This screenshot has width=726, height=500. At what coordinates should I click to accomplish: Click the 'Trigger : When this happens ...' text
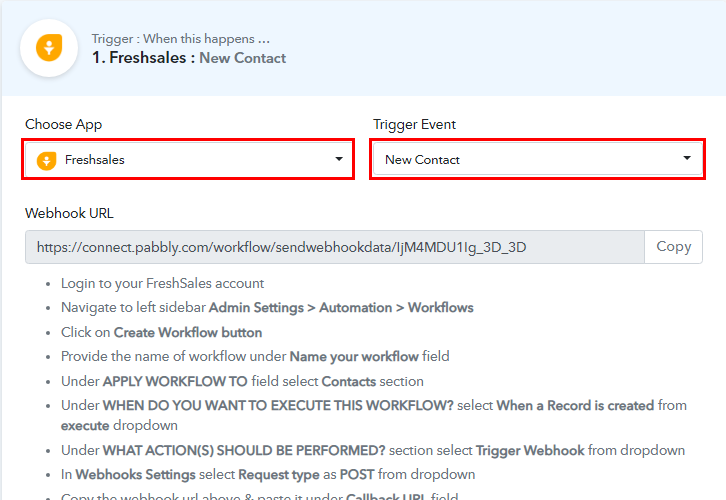[x=181, y=39]
